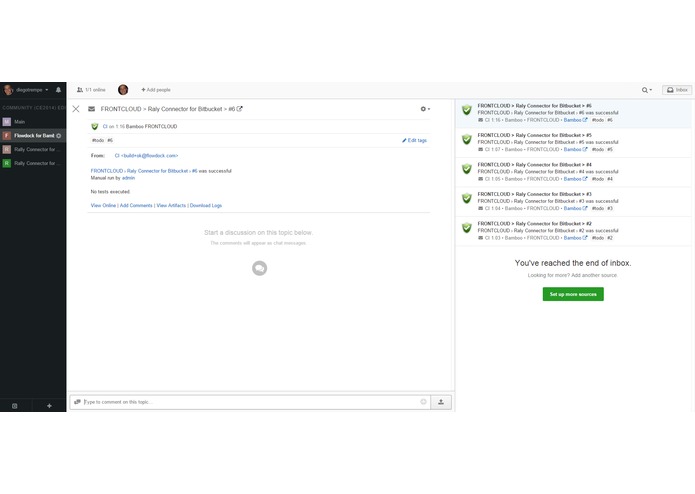Image resolution: width=695 pixels, height=494 pixels.
Task: Click the 1/1 online people indicator
Action: pos(91,90)
